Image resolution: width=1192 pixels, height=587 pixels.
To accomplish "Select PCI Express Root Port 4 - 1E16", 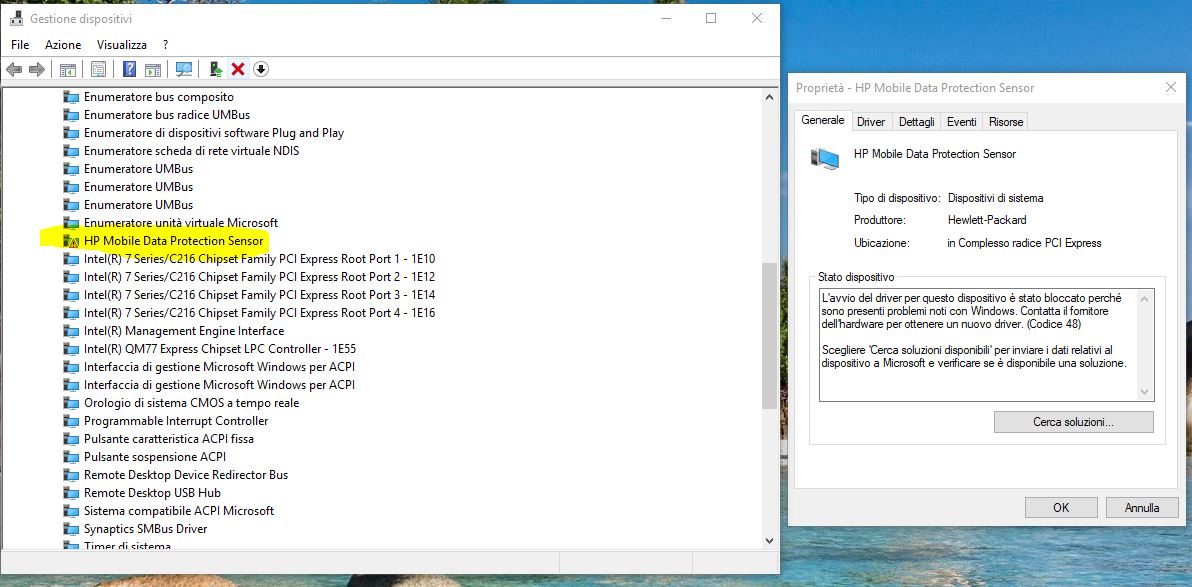I will pyautogui.click(x=259, y=313).
